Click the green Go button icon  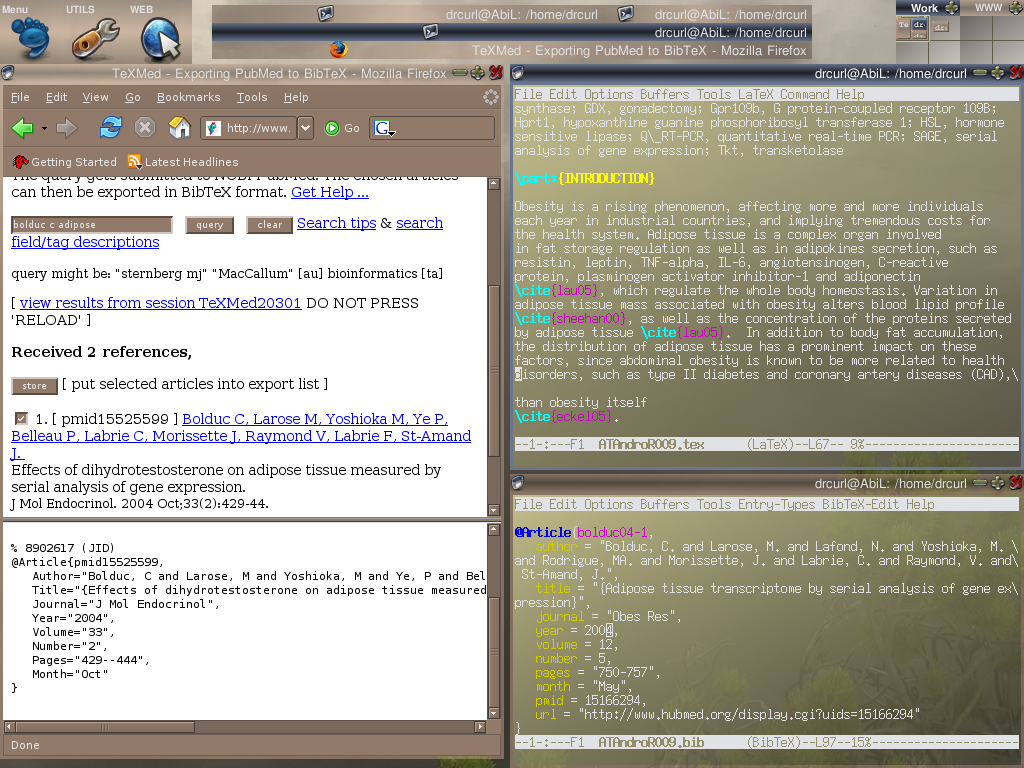point(332,128)
